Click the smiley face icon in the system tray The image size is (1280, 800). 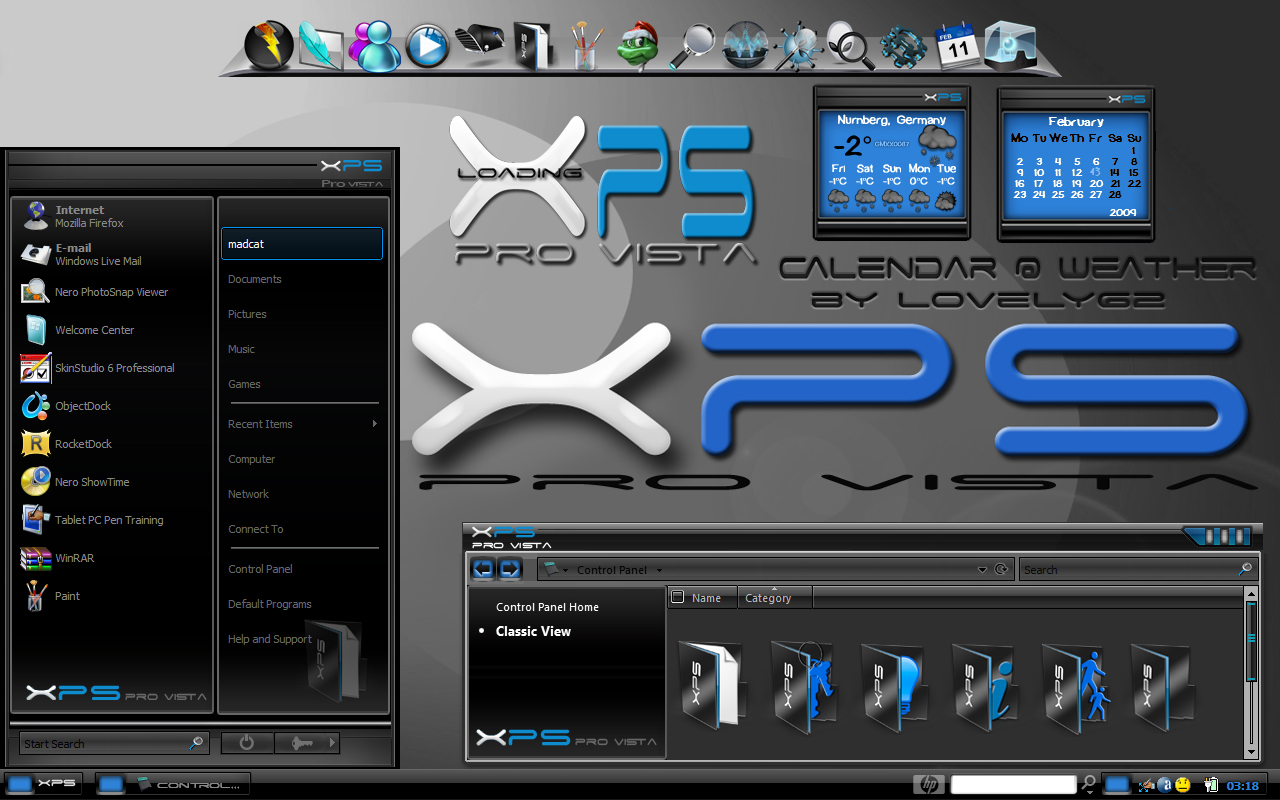click(1181, 784)
